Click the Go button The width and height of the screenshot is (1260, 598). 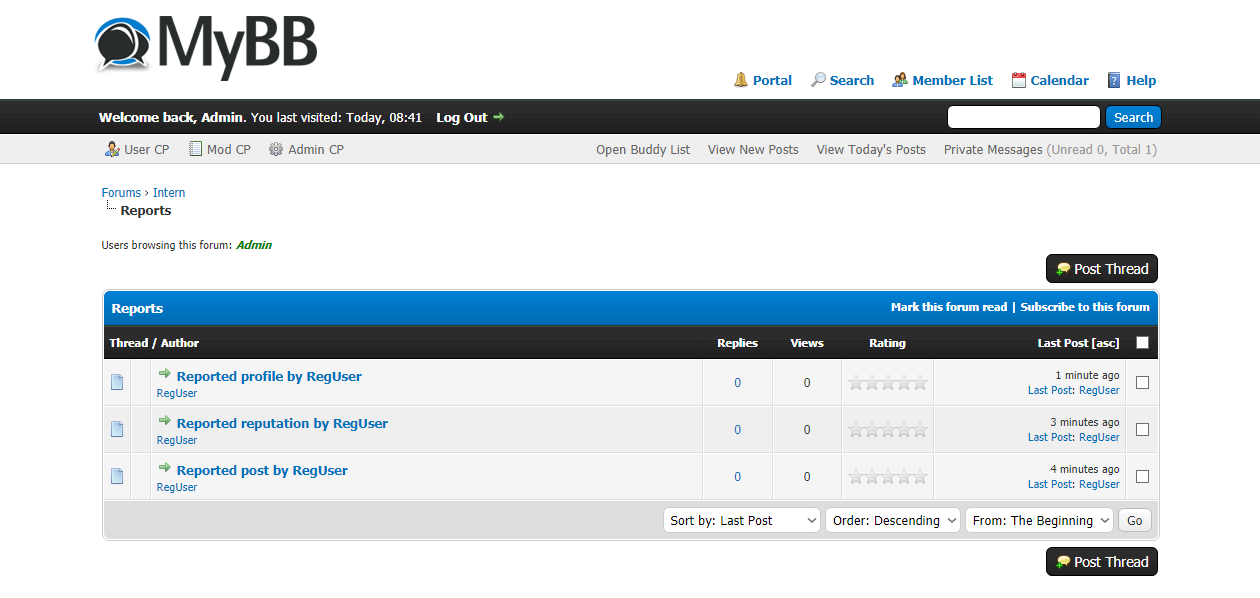1135,520
